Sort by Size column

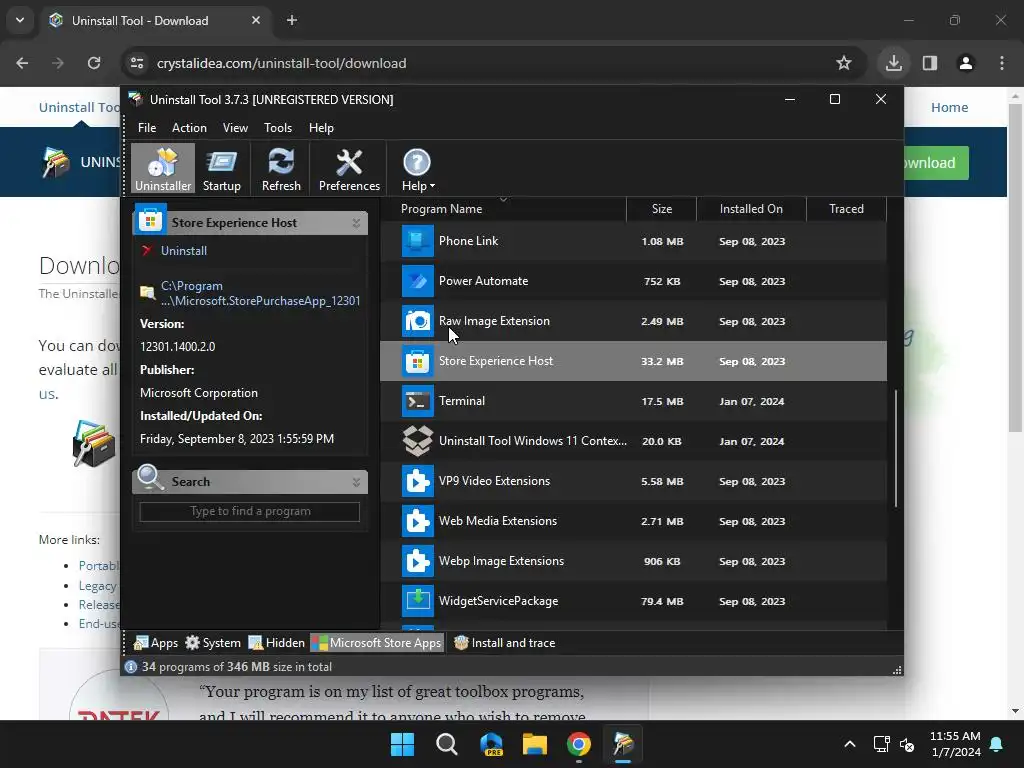[661, 209]
